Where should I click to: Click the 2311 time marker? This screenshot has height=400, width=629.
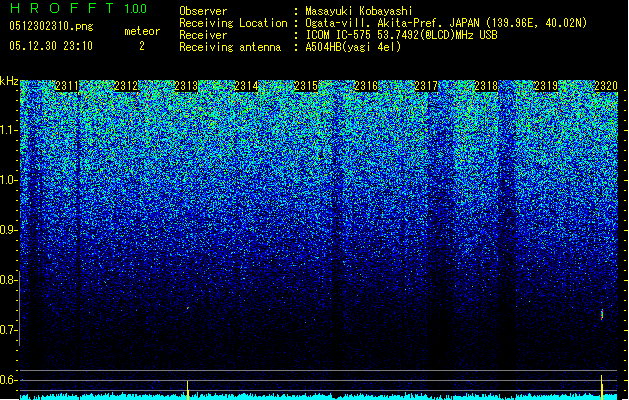click(67, 86)
